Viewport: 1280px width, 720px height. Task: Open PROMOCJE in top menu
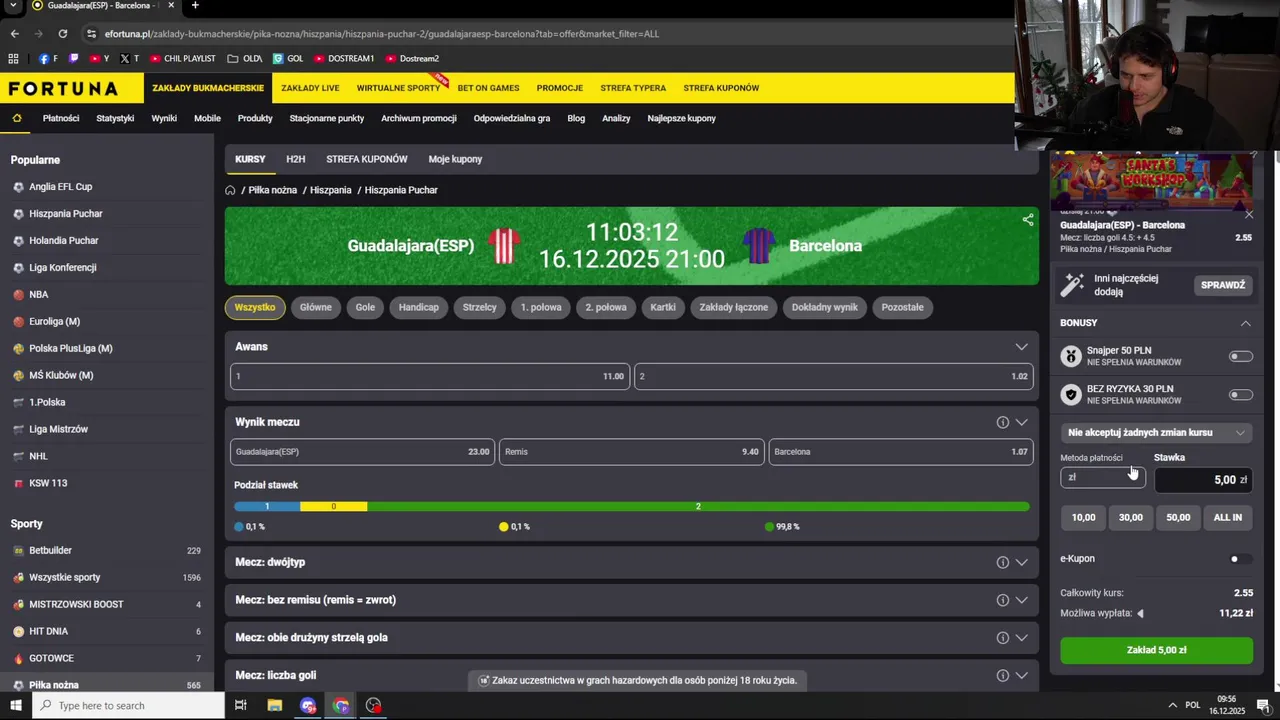point(559,88)
